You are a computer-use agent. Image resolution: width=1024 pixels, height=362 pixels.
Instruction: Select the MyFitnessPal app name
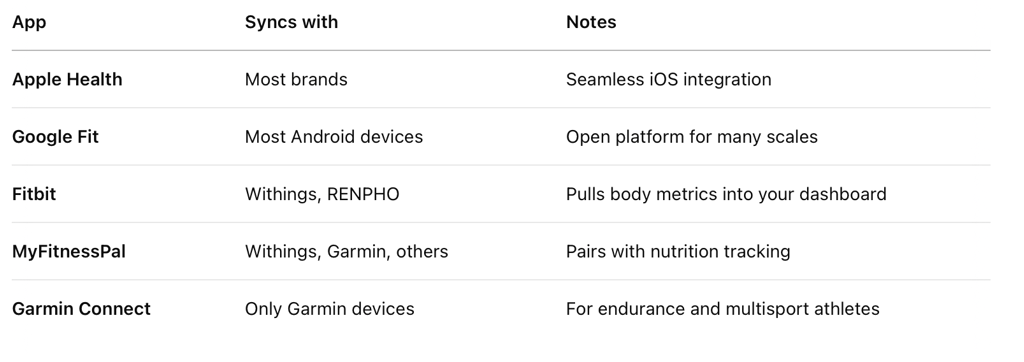(x=69, y=252)
